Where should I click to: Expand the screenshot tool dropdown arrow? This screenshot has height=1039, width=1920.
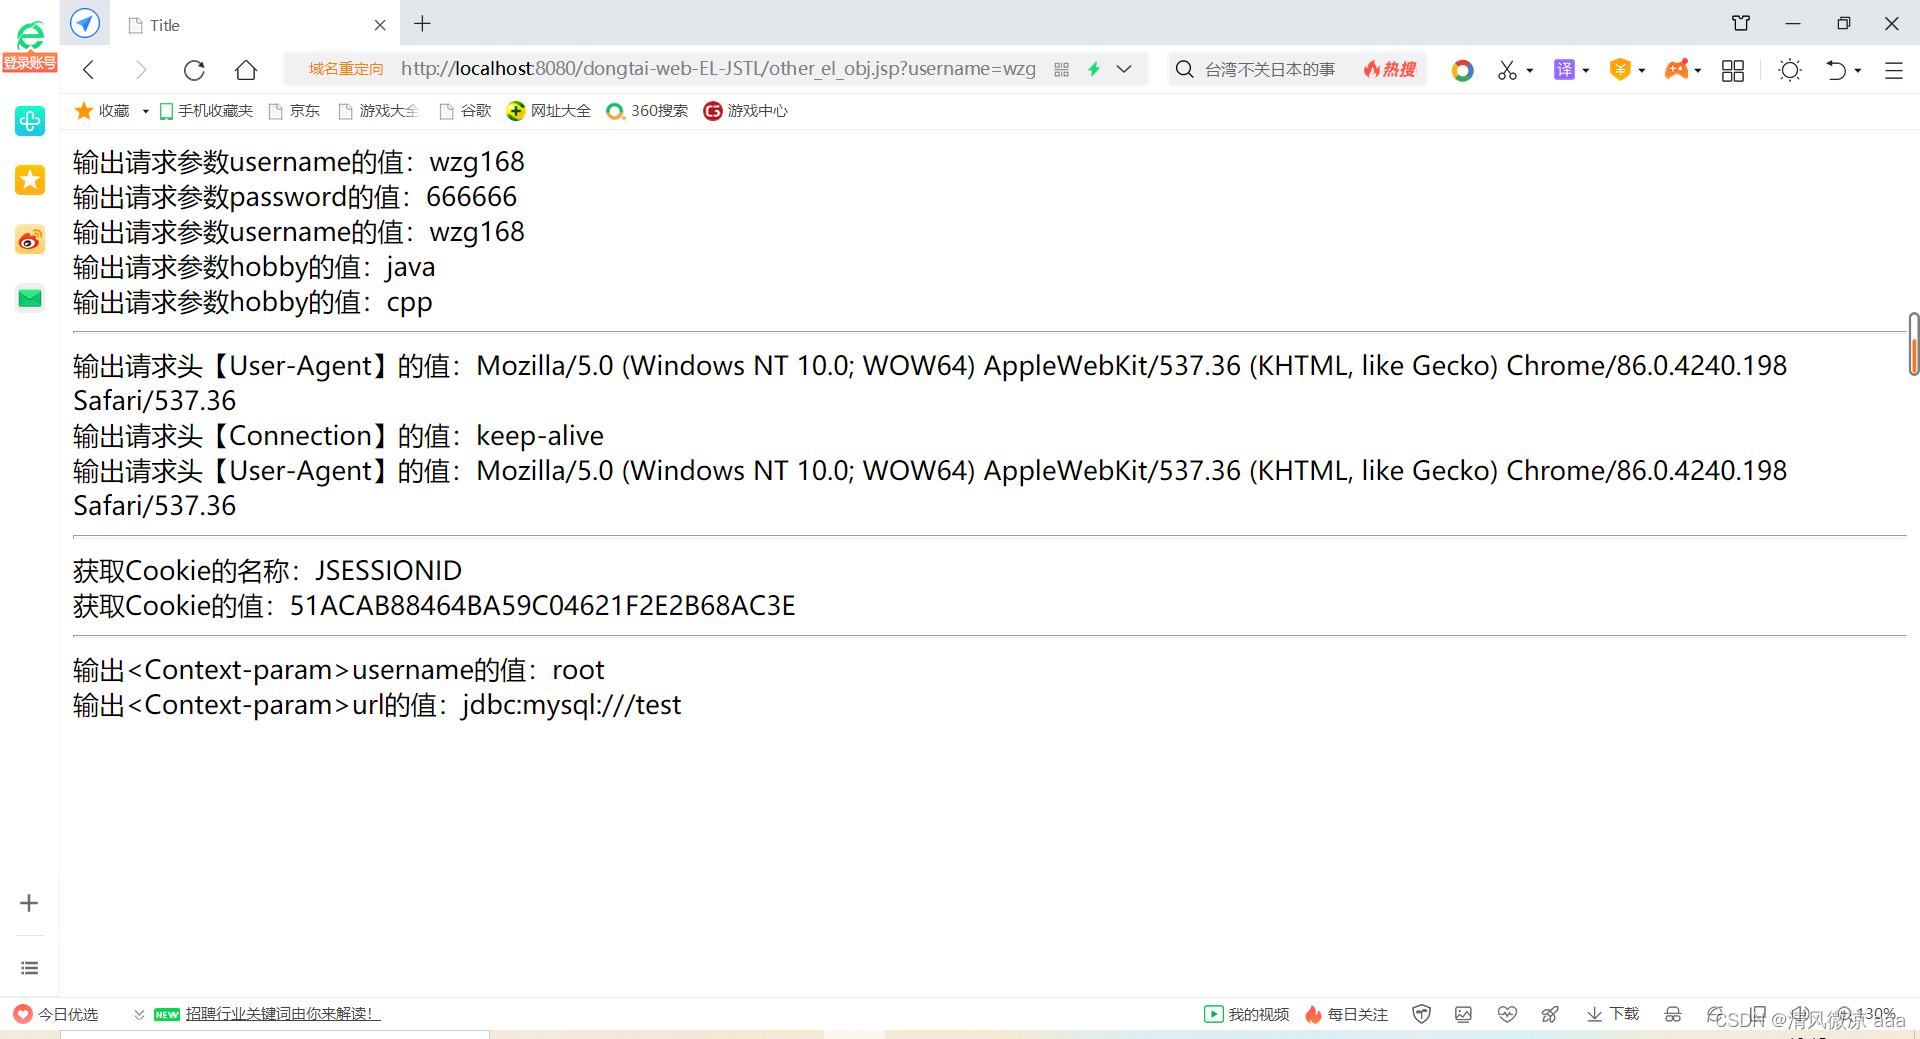pyautogui.click(x=1530, y=70)
